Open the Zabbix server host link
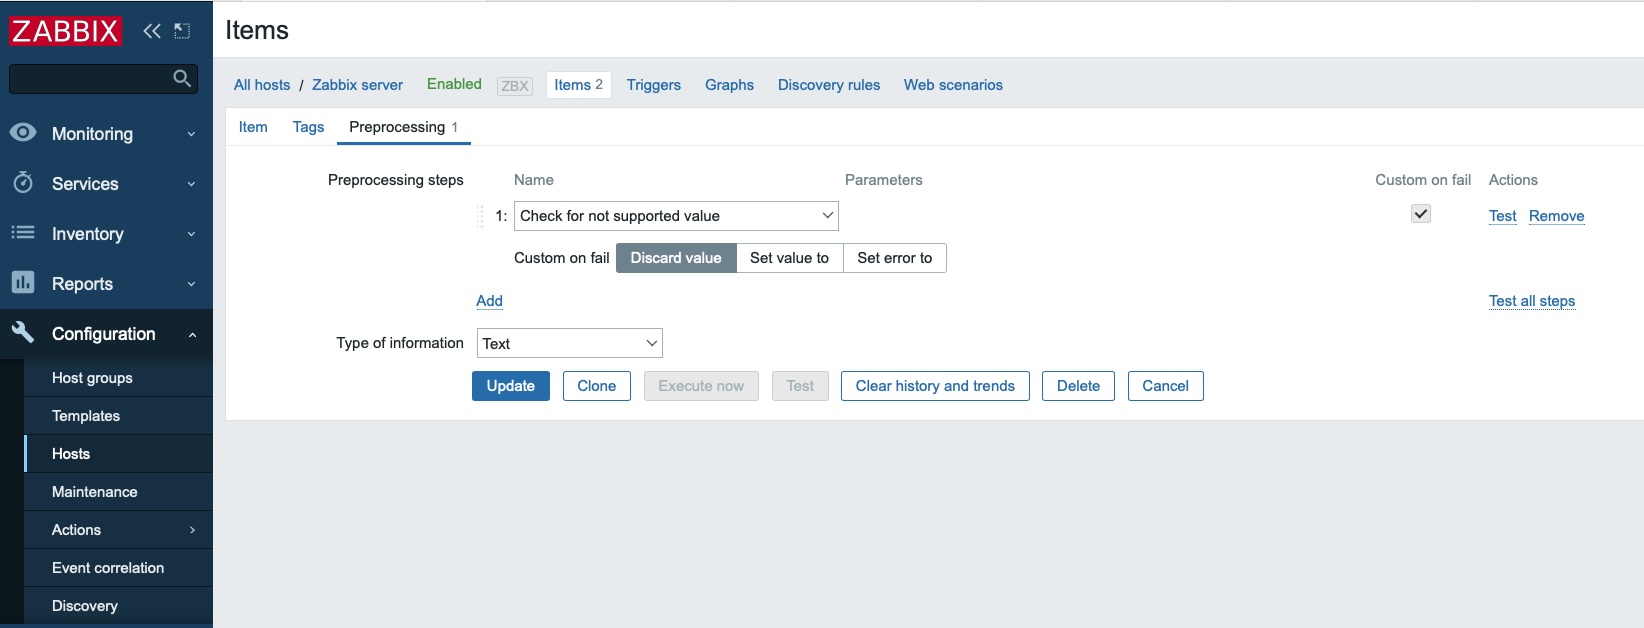 (358, 85)
